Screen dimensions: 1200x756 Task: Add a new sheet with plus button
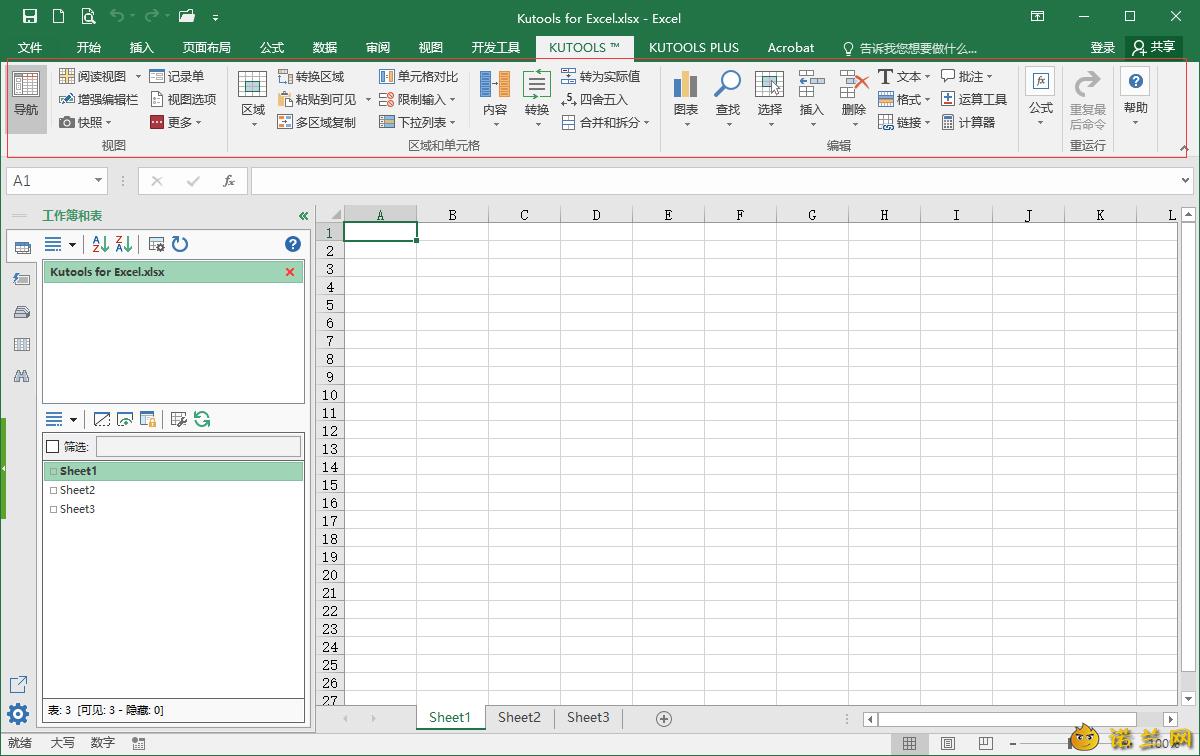pos(663,718)
